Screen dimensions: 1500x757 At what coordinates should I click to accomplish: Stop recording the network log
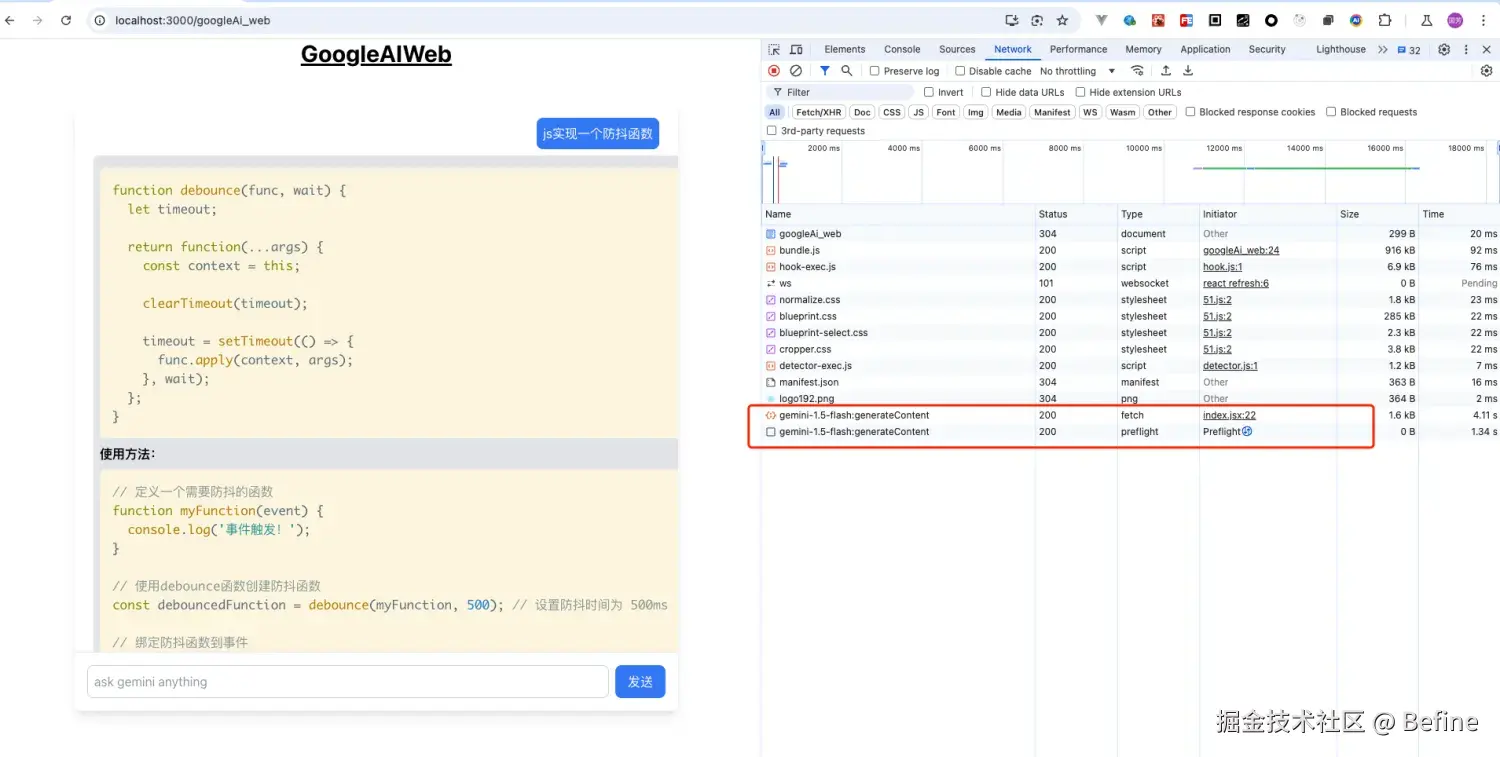point(774,71)
